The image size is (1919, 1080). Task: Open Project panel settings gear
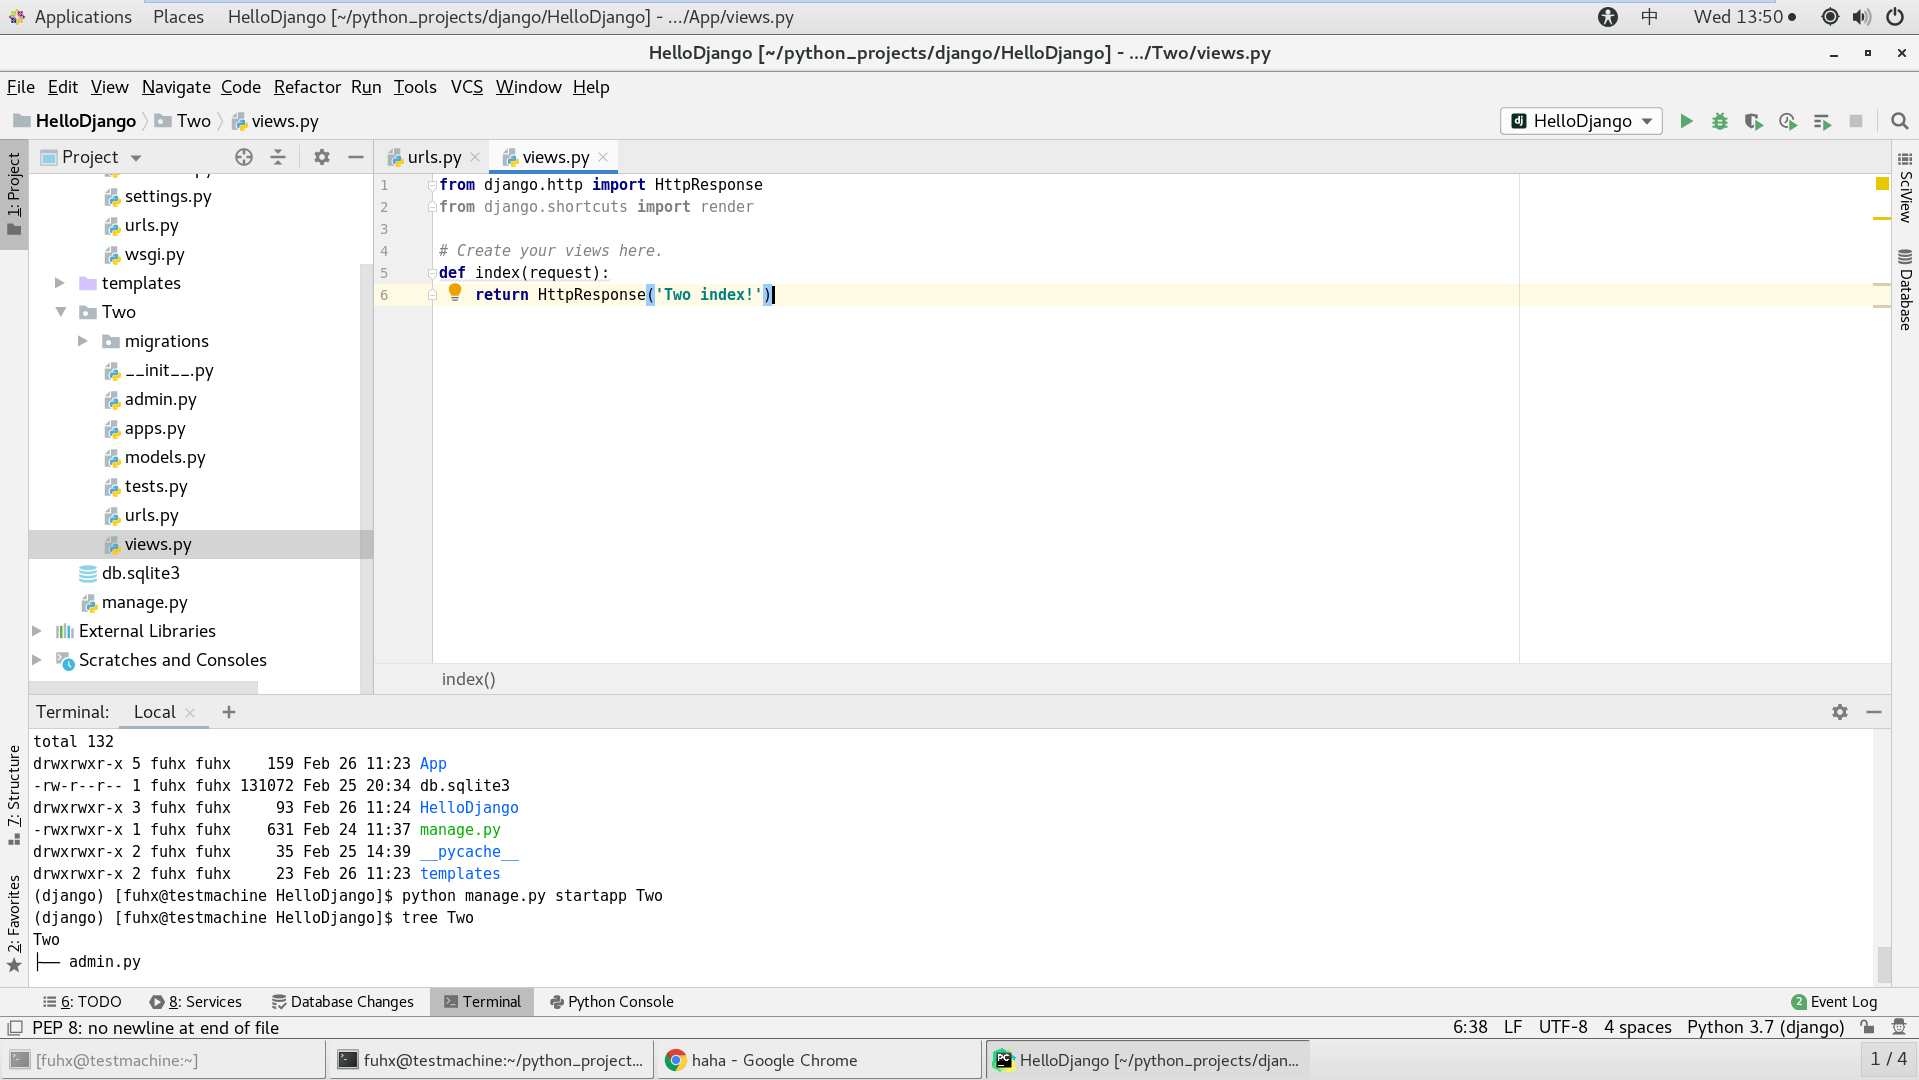point(322,157)
